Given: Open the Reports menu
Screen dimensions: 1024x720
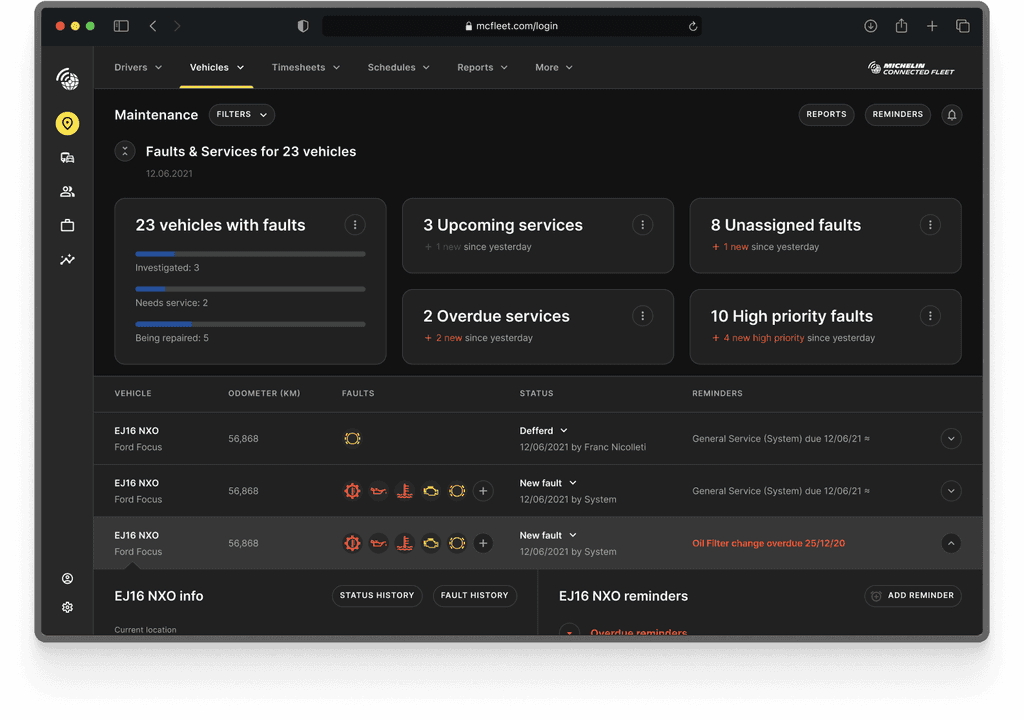Looking at the screenshot, I should (x=482, y=67).
